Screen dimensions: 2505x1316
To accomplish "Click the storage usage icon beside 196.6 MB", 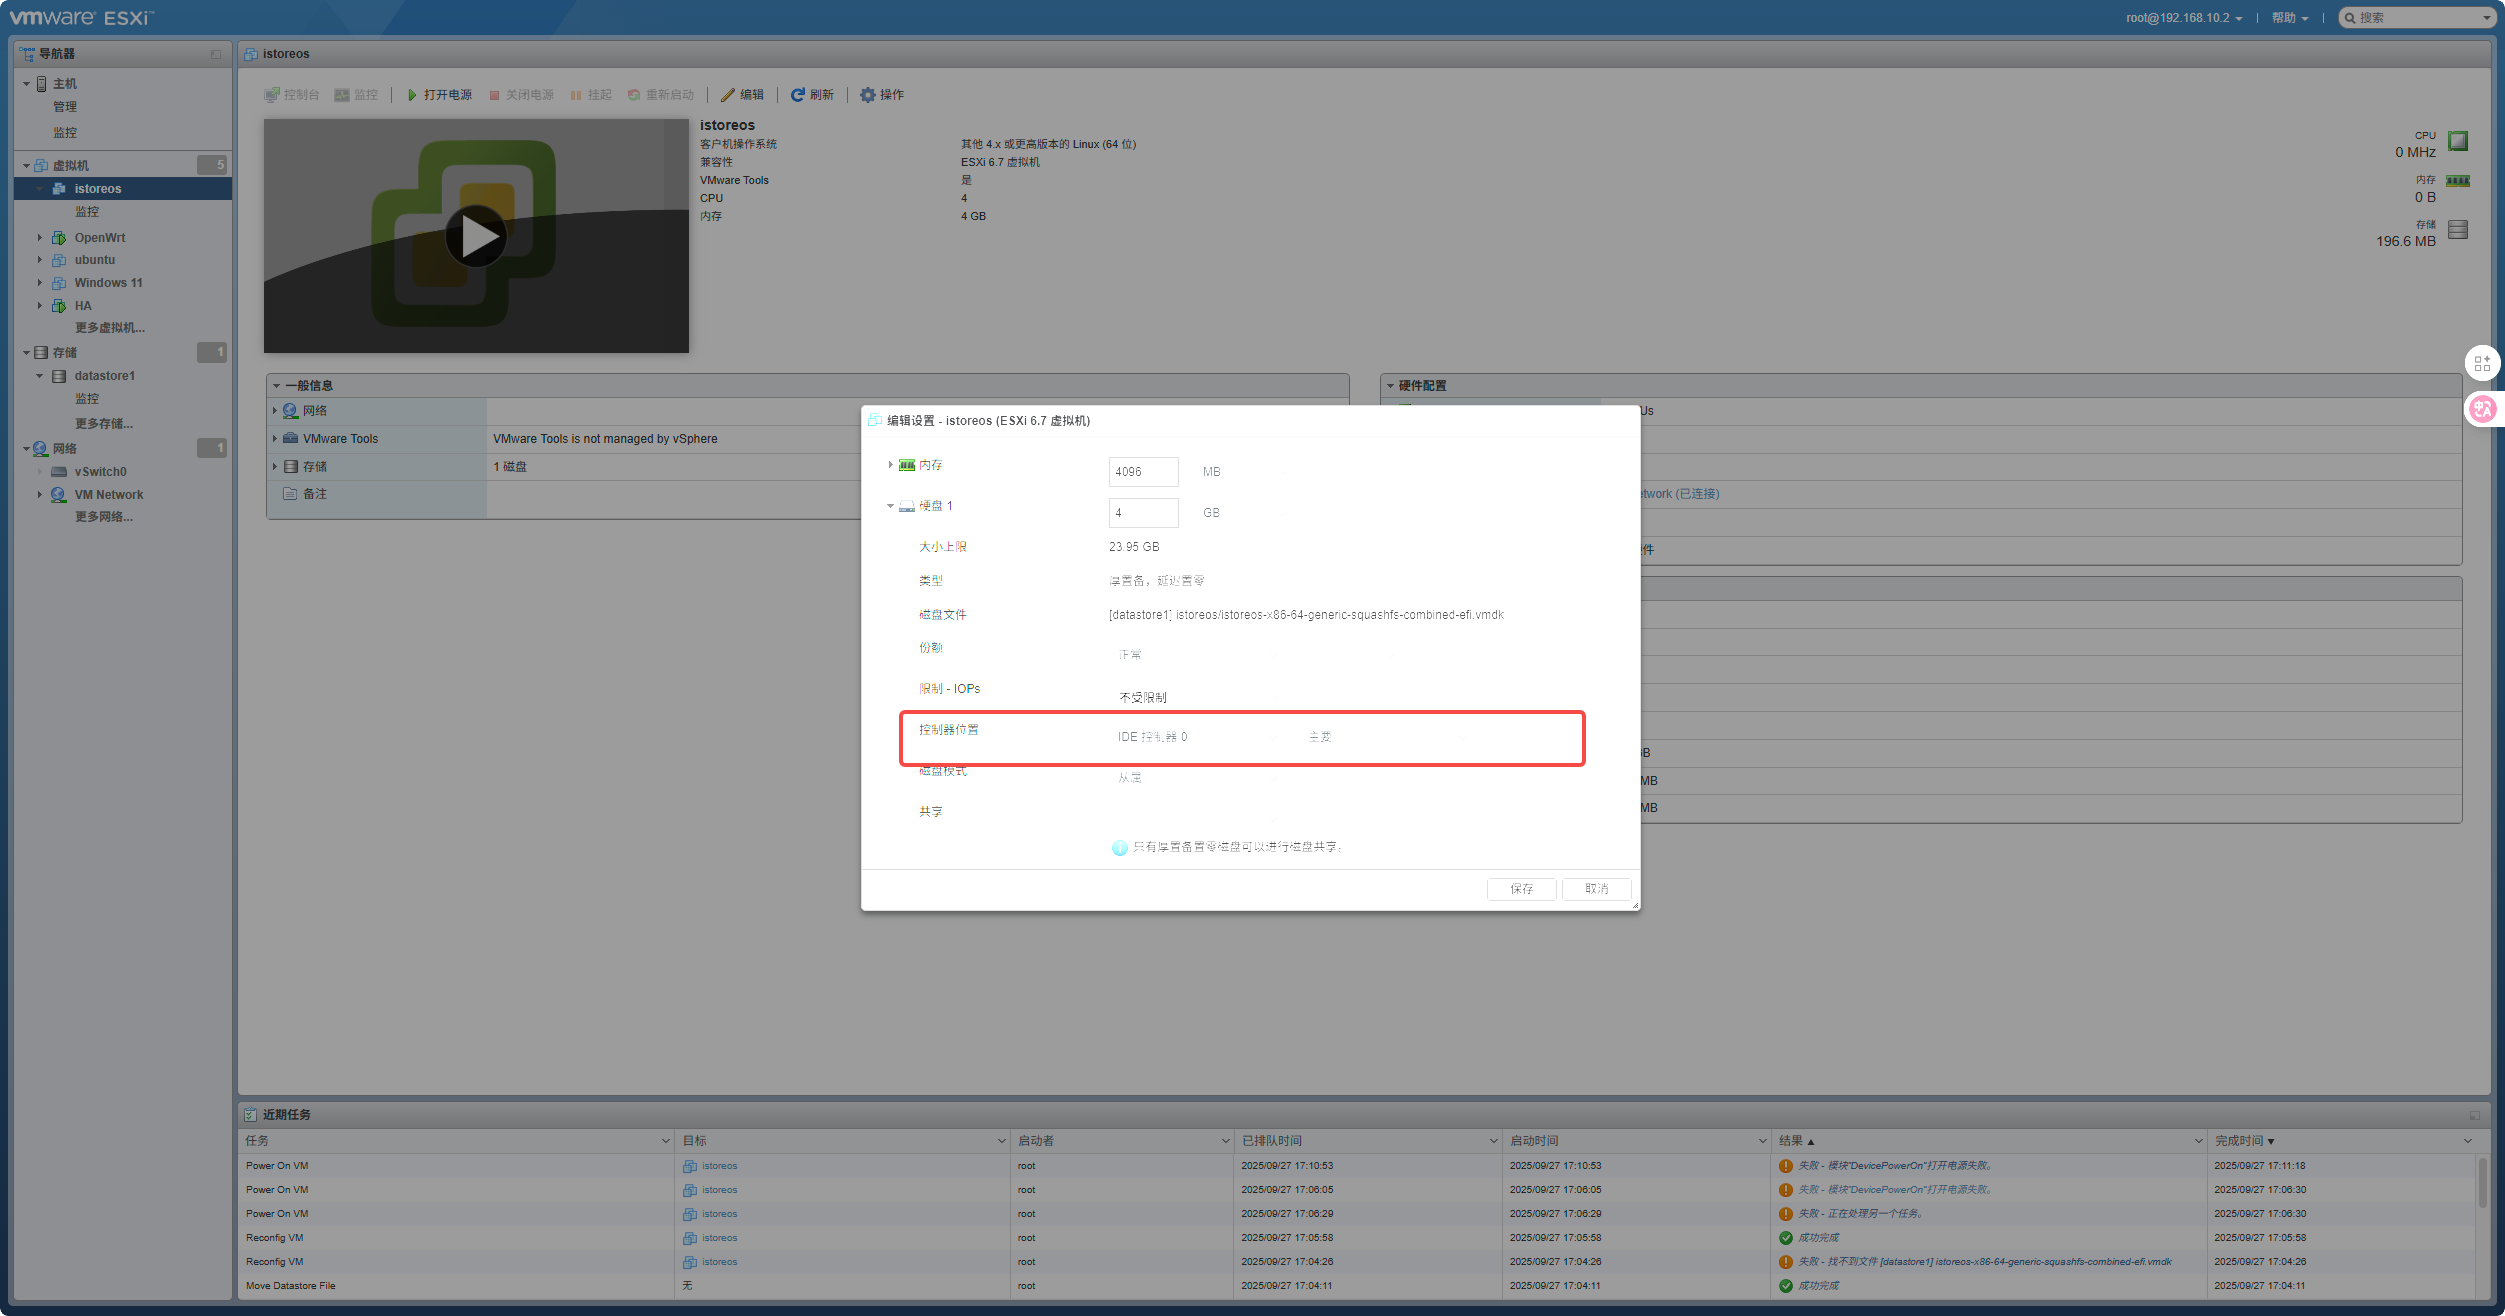I will (2458, 230).
